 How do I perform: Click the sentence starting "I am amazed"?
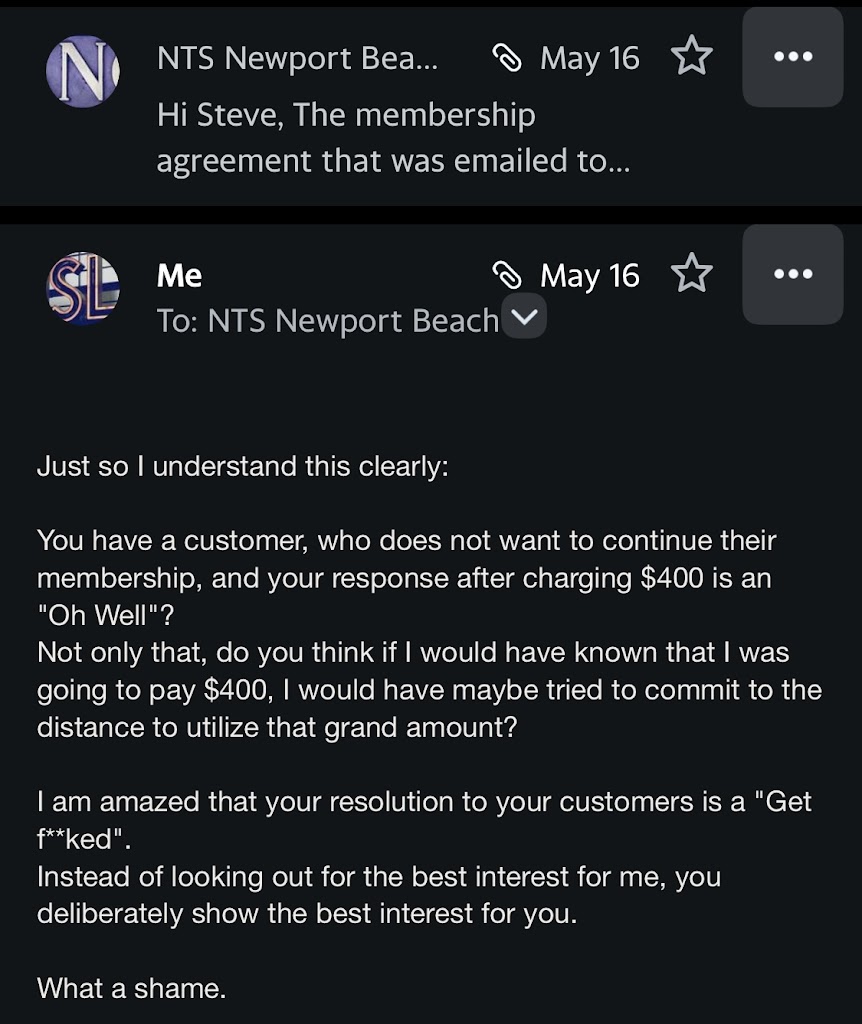424,801
